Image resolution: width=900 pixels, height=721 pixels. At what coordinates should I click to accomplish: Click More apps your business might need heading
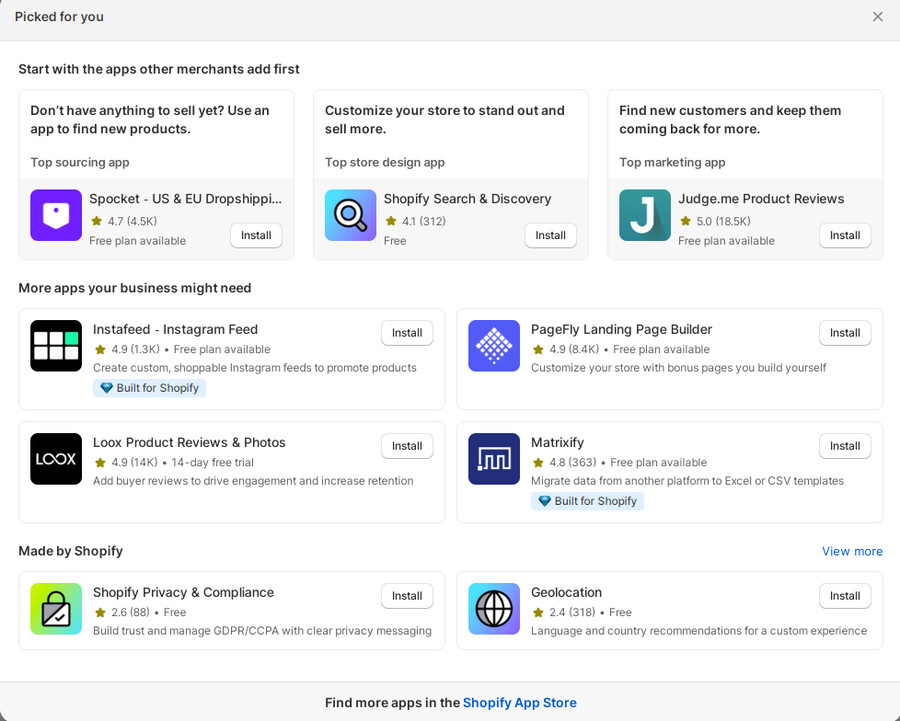tap(135, 288)
